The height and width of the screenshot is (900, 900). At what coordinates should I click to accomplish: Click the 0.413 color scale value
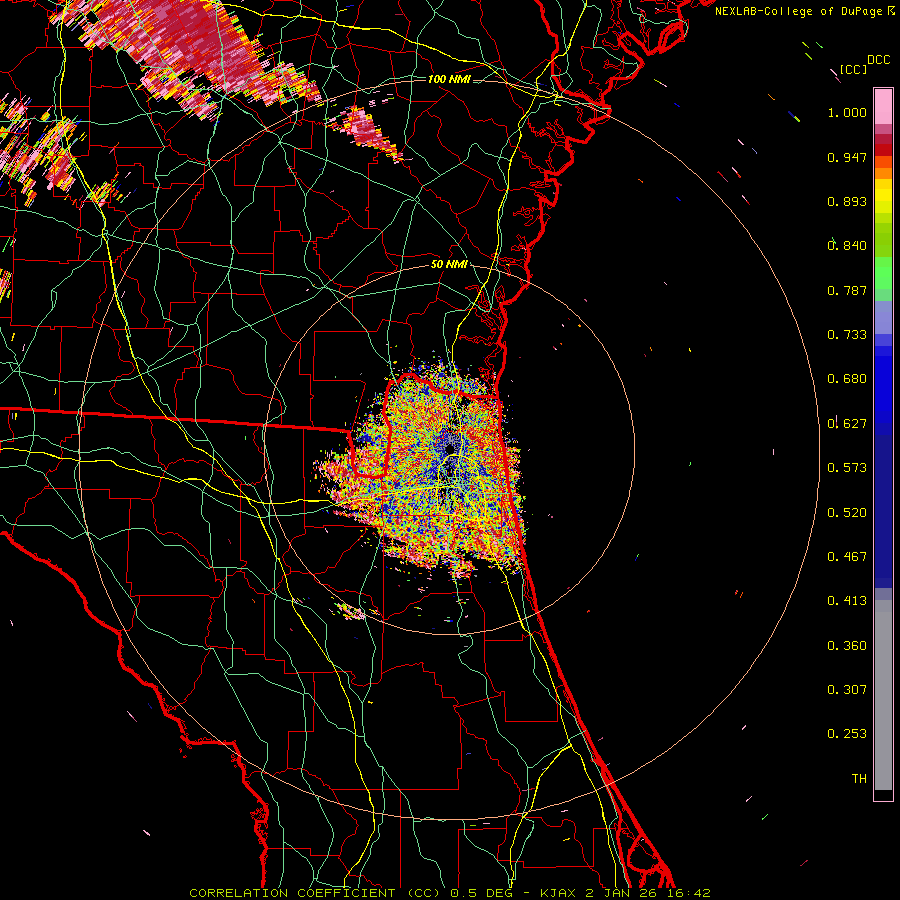coord(847,601)
